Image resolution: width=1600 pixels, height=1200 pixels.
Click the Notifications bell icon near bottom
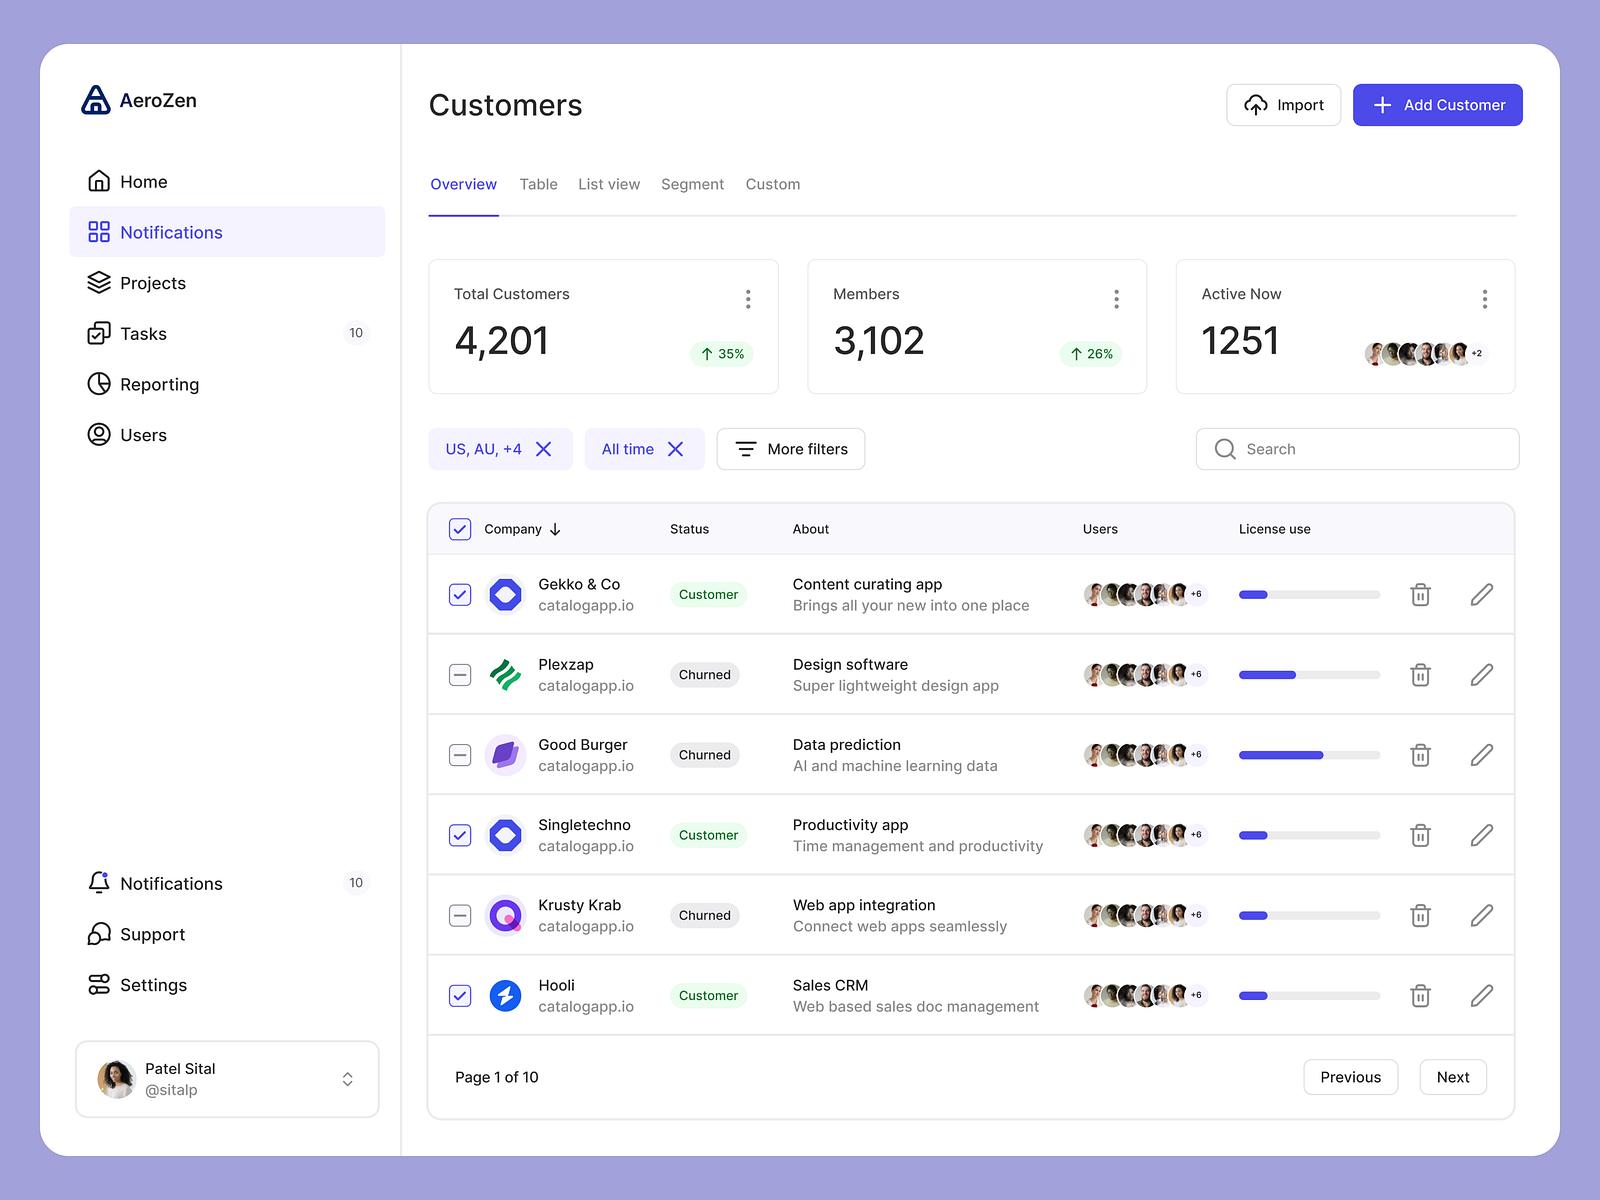(99, 883)
